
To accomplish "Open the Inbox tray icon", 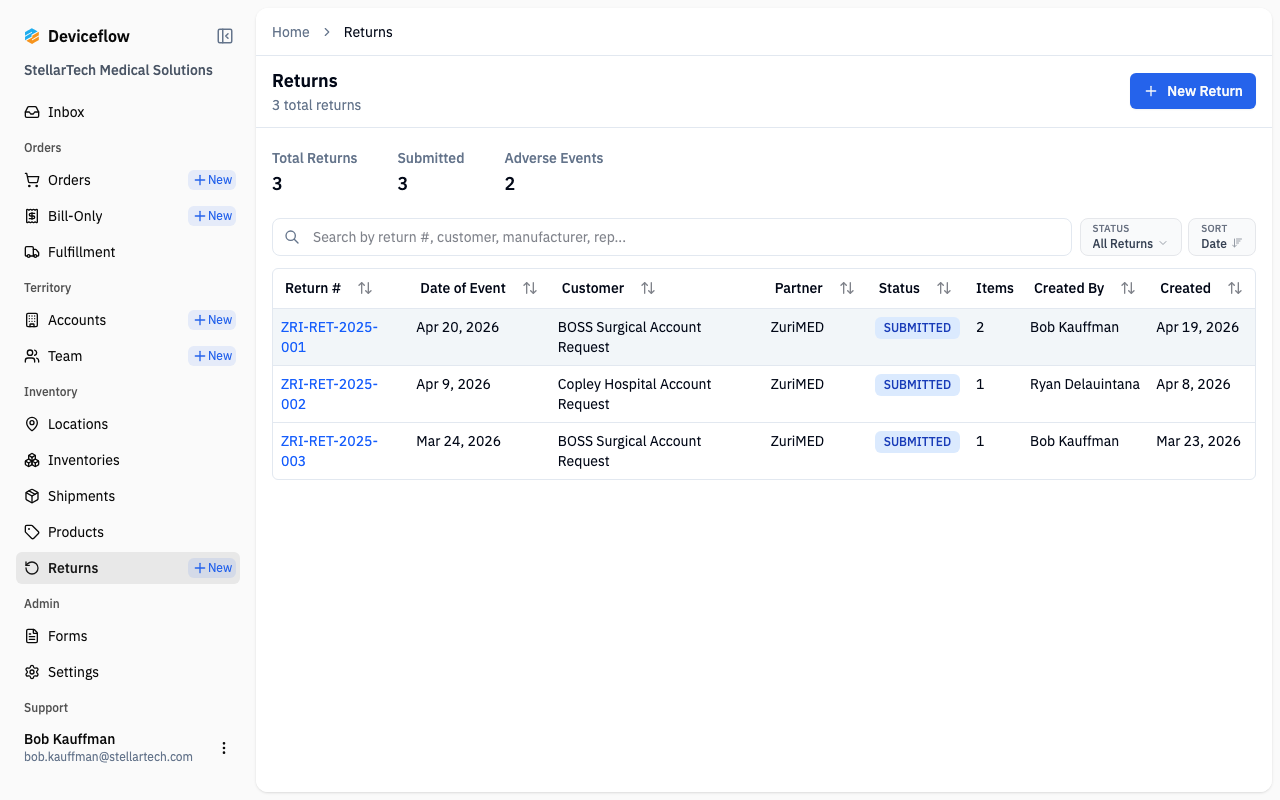I will [x=32, y=112].
